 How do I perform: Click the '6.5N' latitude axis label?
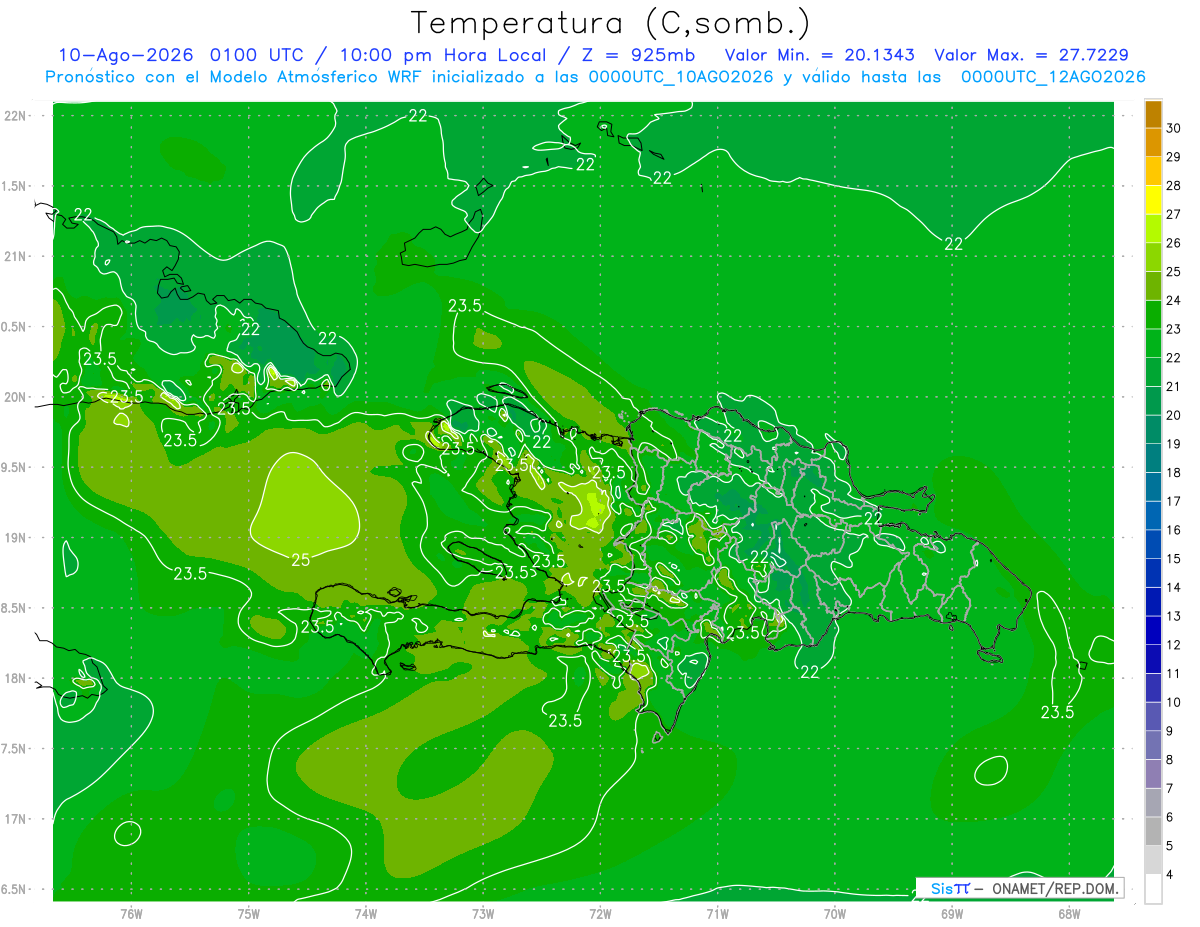[x=16, y=889]
